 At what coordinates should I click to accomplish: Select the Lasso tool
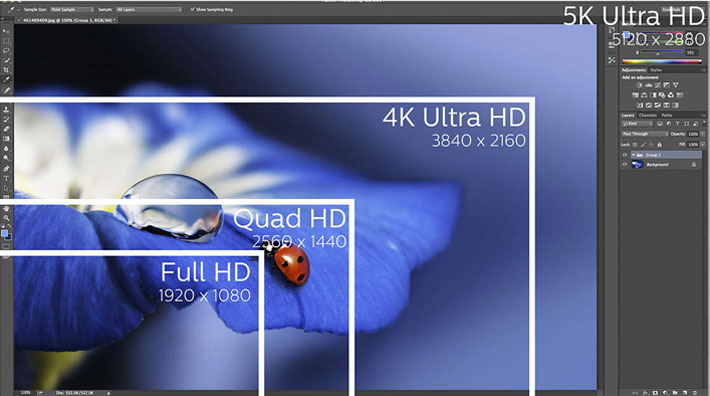coord(6,50)
